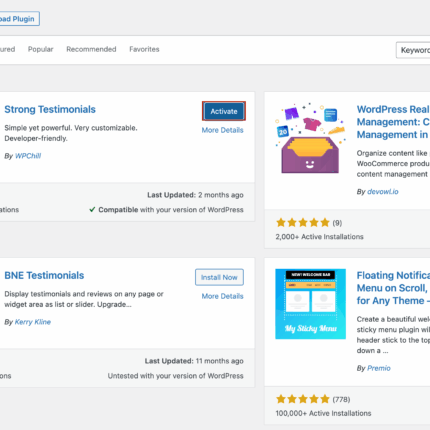Open the Keyword search type dropdown
The image size is (430, 430).
pos(413,50)
